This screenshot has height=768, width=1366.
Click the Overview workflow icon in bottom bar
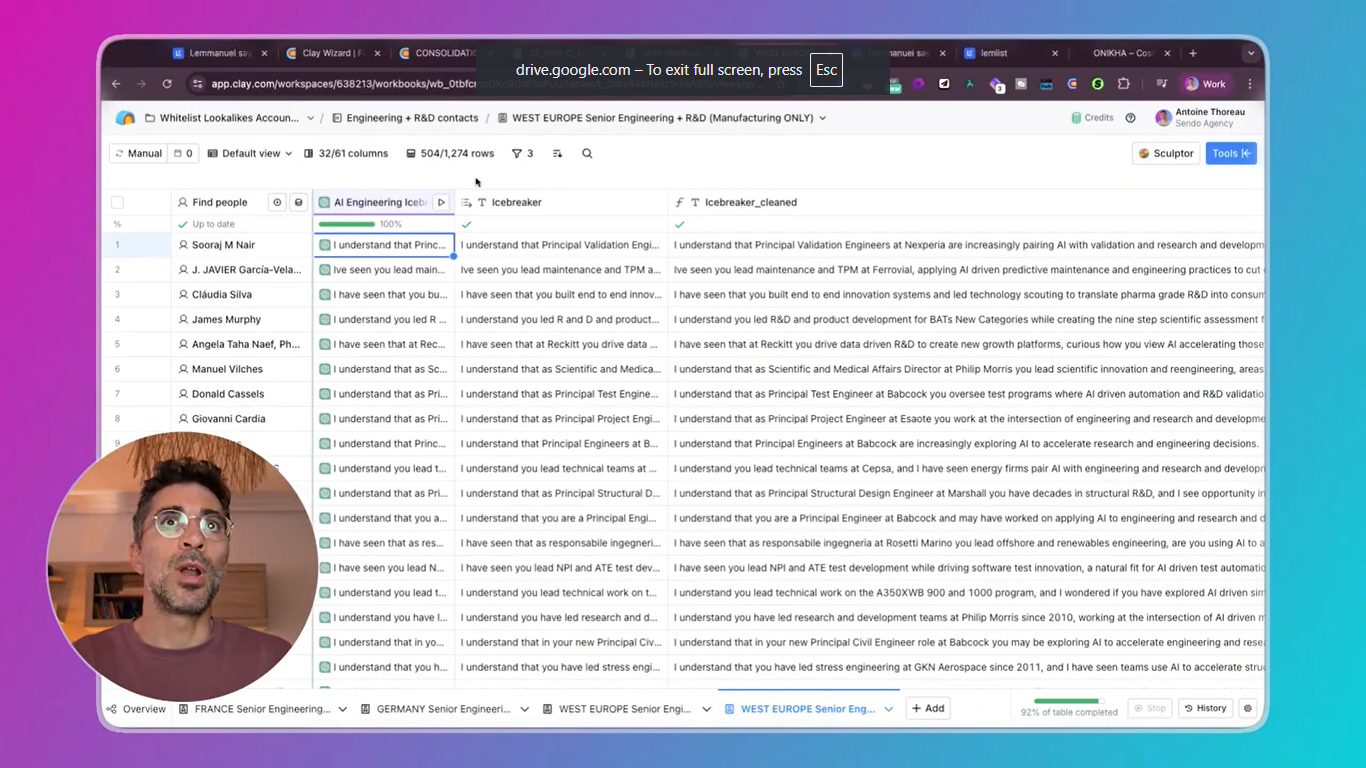click(x=112, y=709)
